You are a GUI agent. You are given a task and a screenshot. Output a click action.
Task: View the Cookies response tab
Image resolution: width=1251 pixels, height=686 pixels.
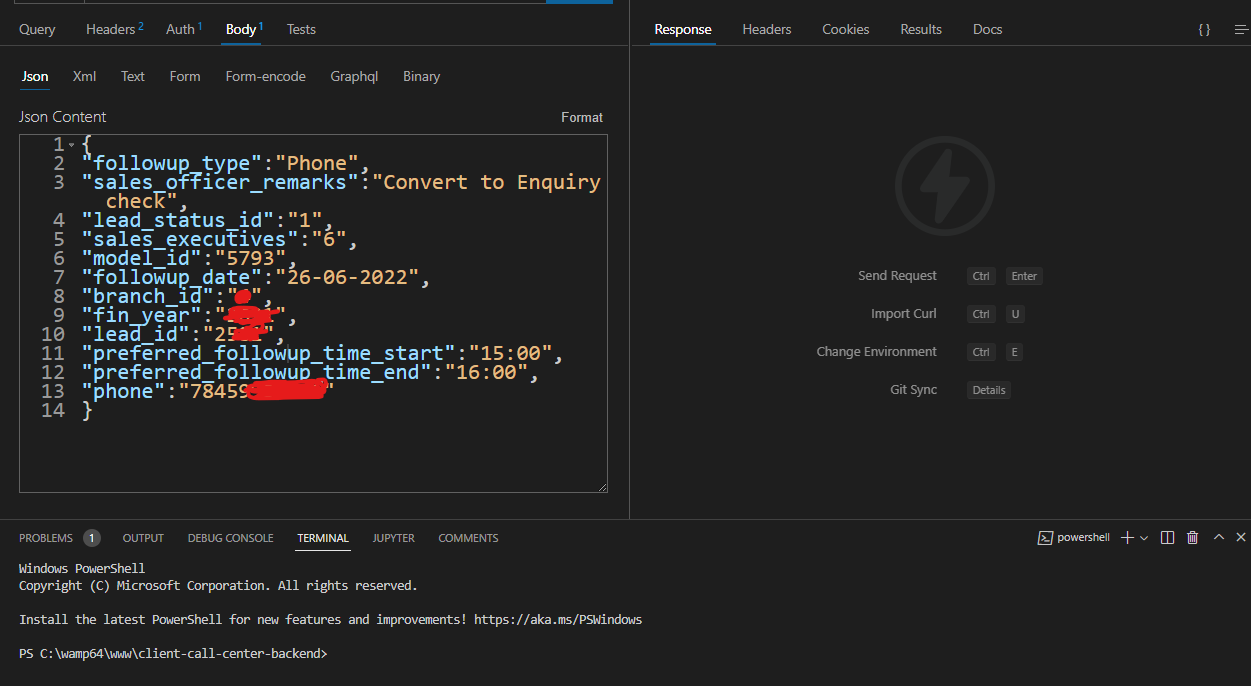pos(845,29)
